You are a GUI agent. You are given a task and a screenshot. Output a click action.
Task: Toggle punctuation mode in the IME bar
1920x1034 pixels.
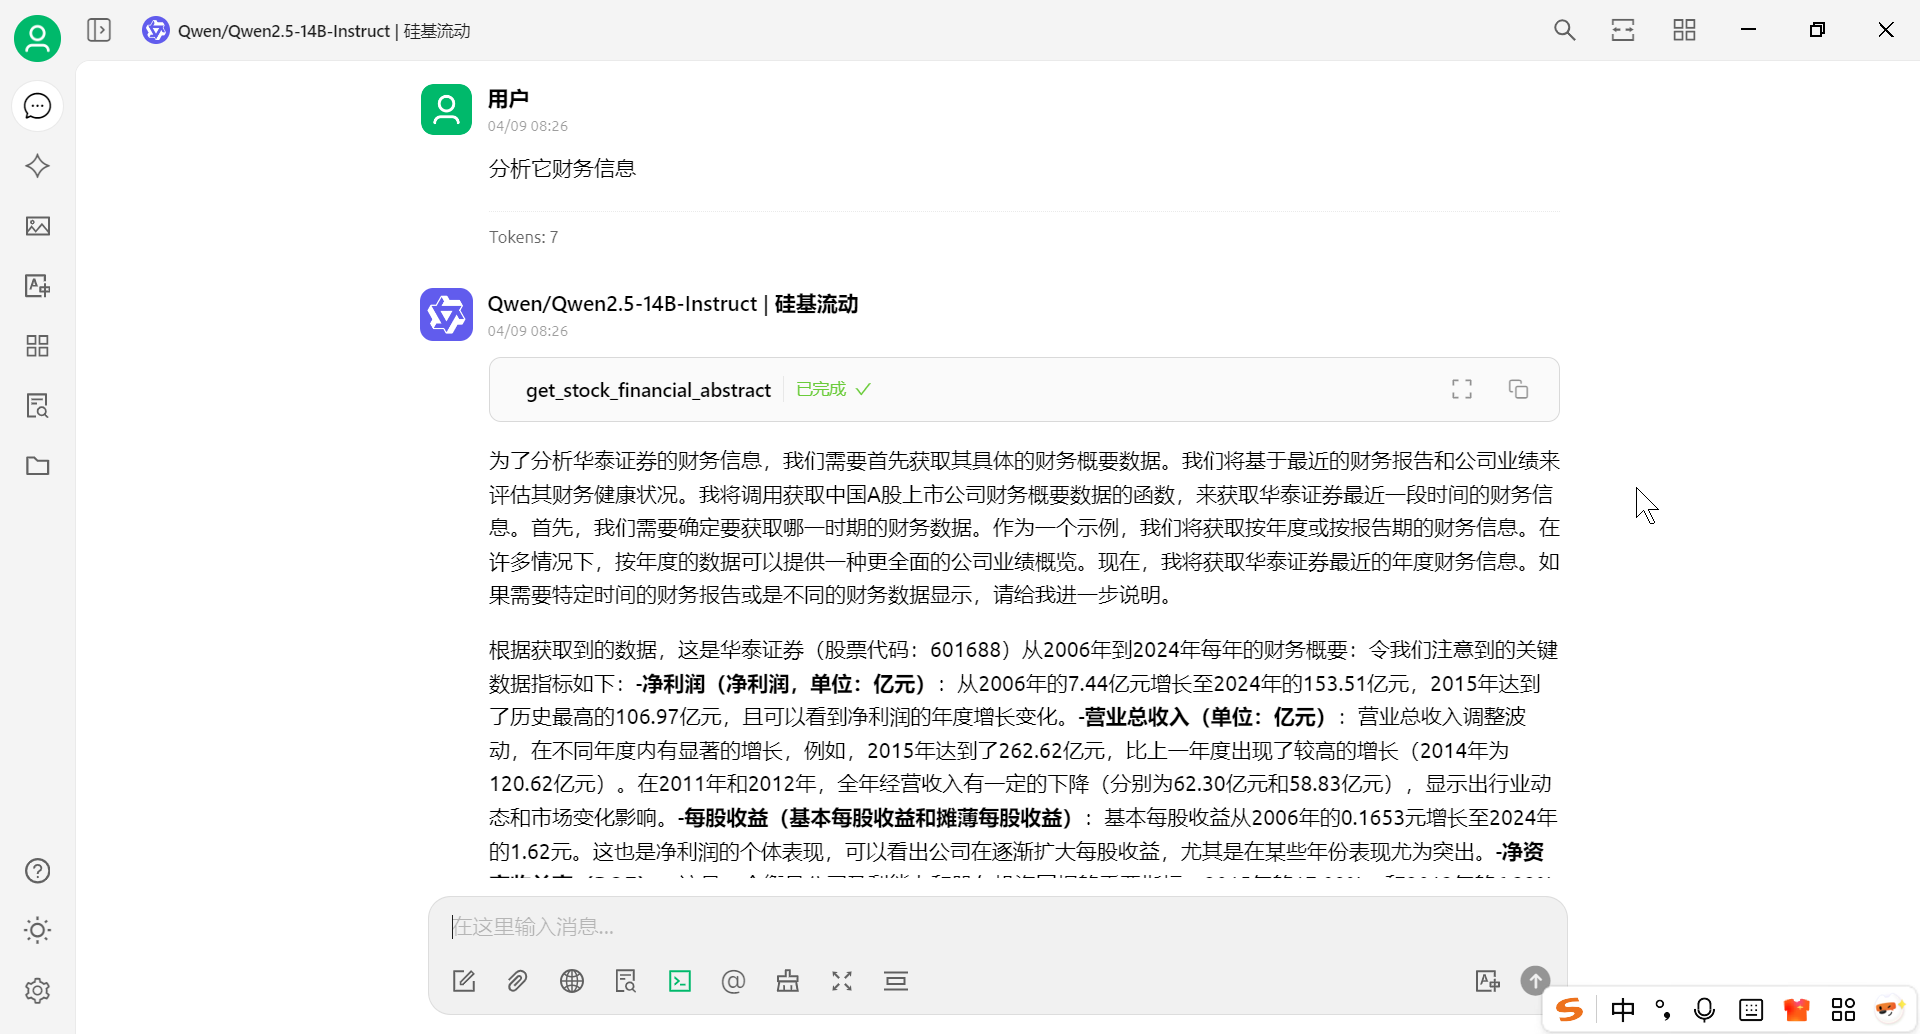(x=1663, y=1010)
